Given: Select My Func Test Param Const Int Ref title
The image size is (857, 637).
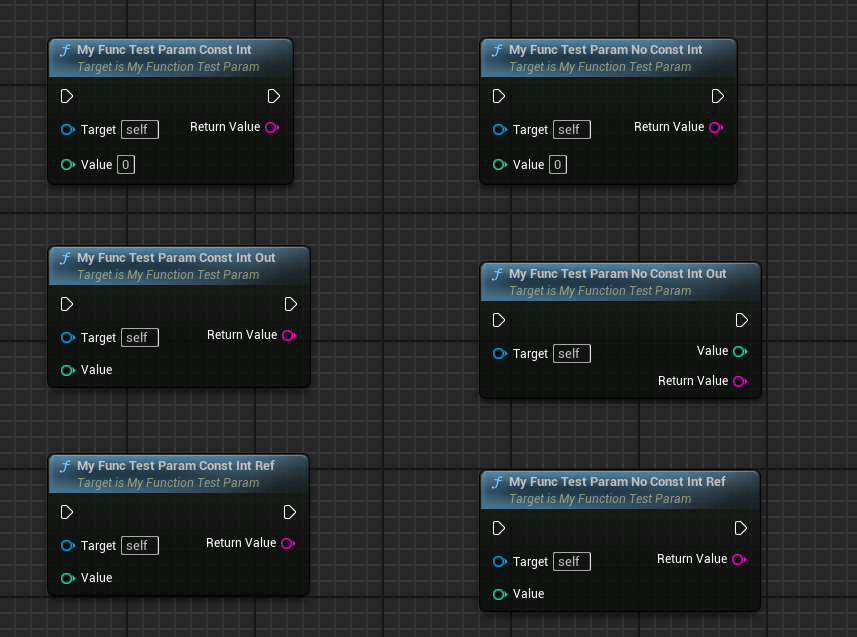Looking at the screenshot, I should (x=175, y=466).
